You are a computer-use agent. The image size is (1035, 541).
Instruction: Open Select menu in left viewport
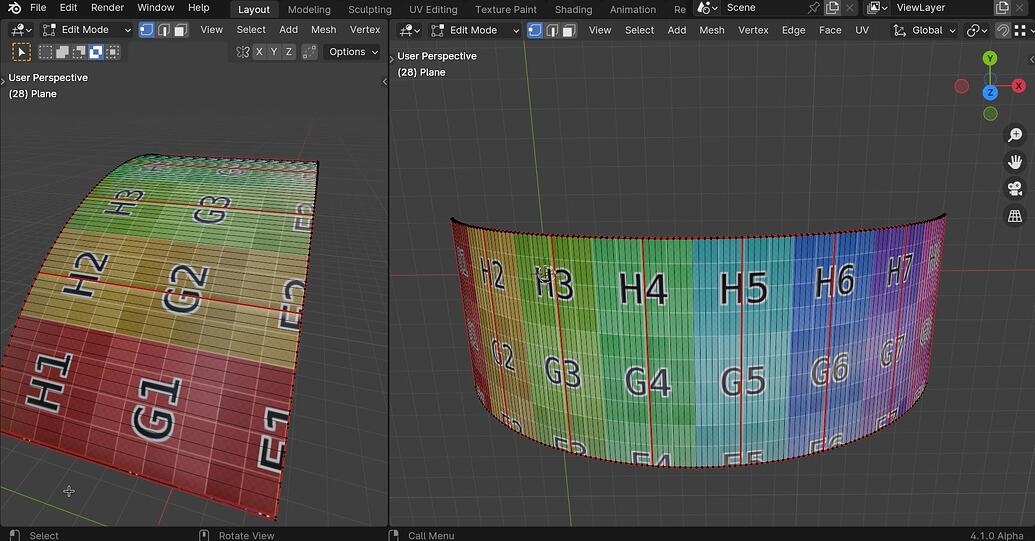[251, 30]
